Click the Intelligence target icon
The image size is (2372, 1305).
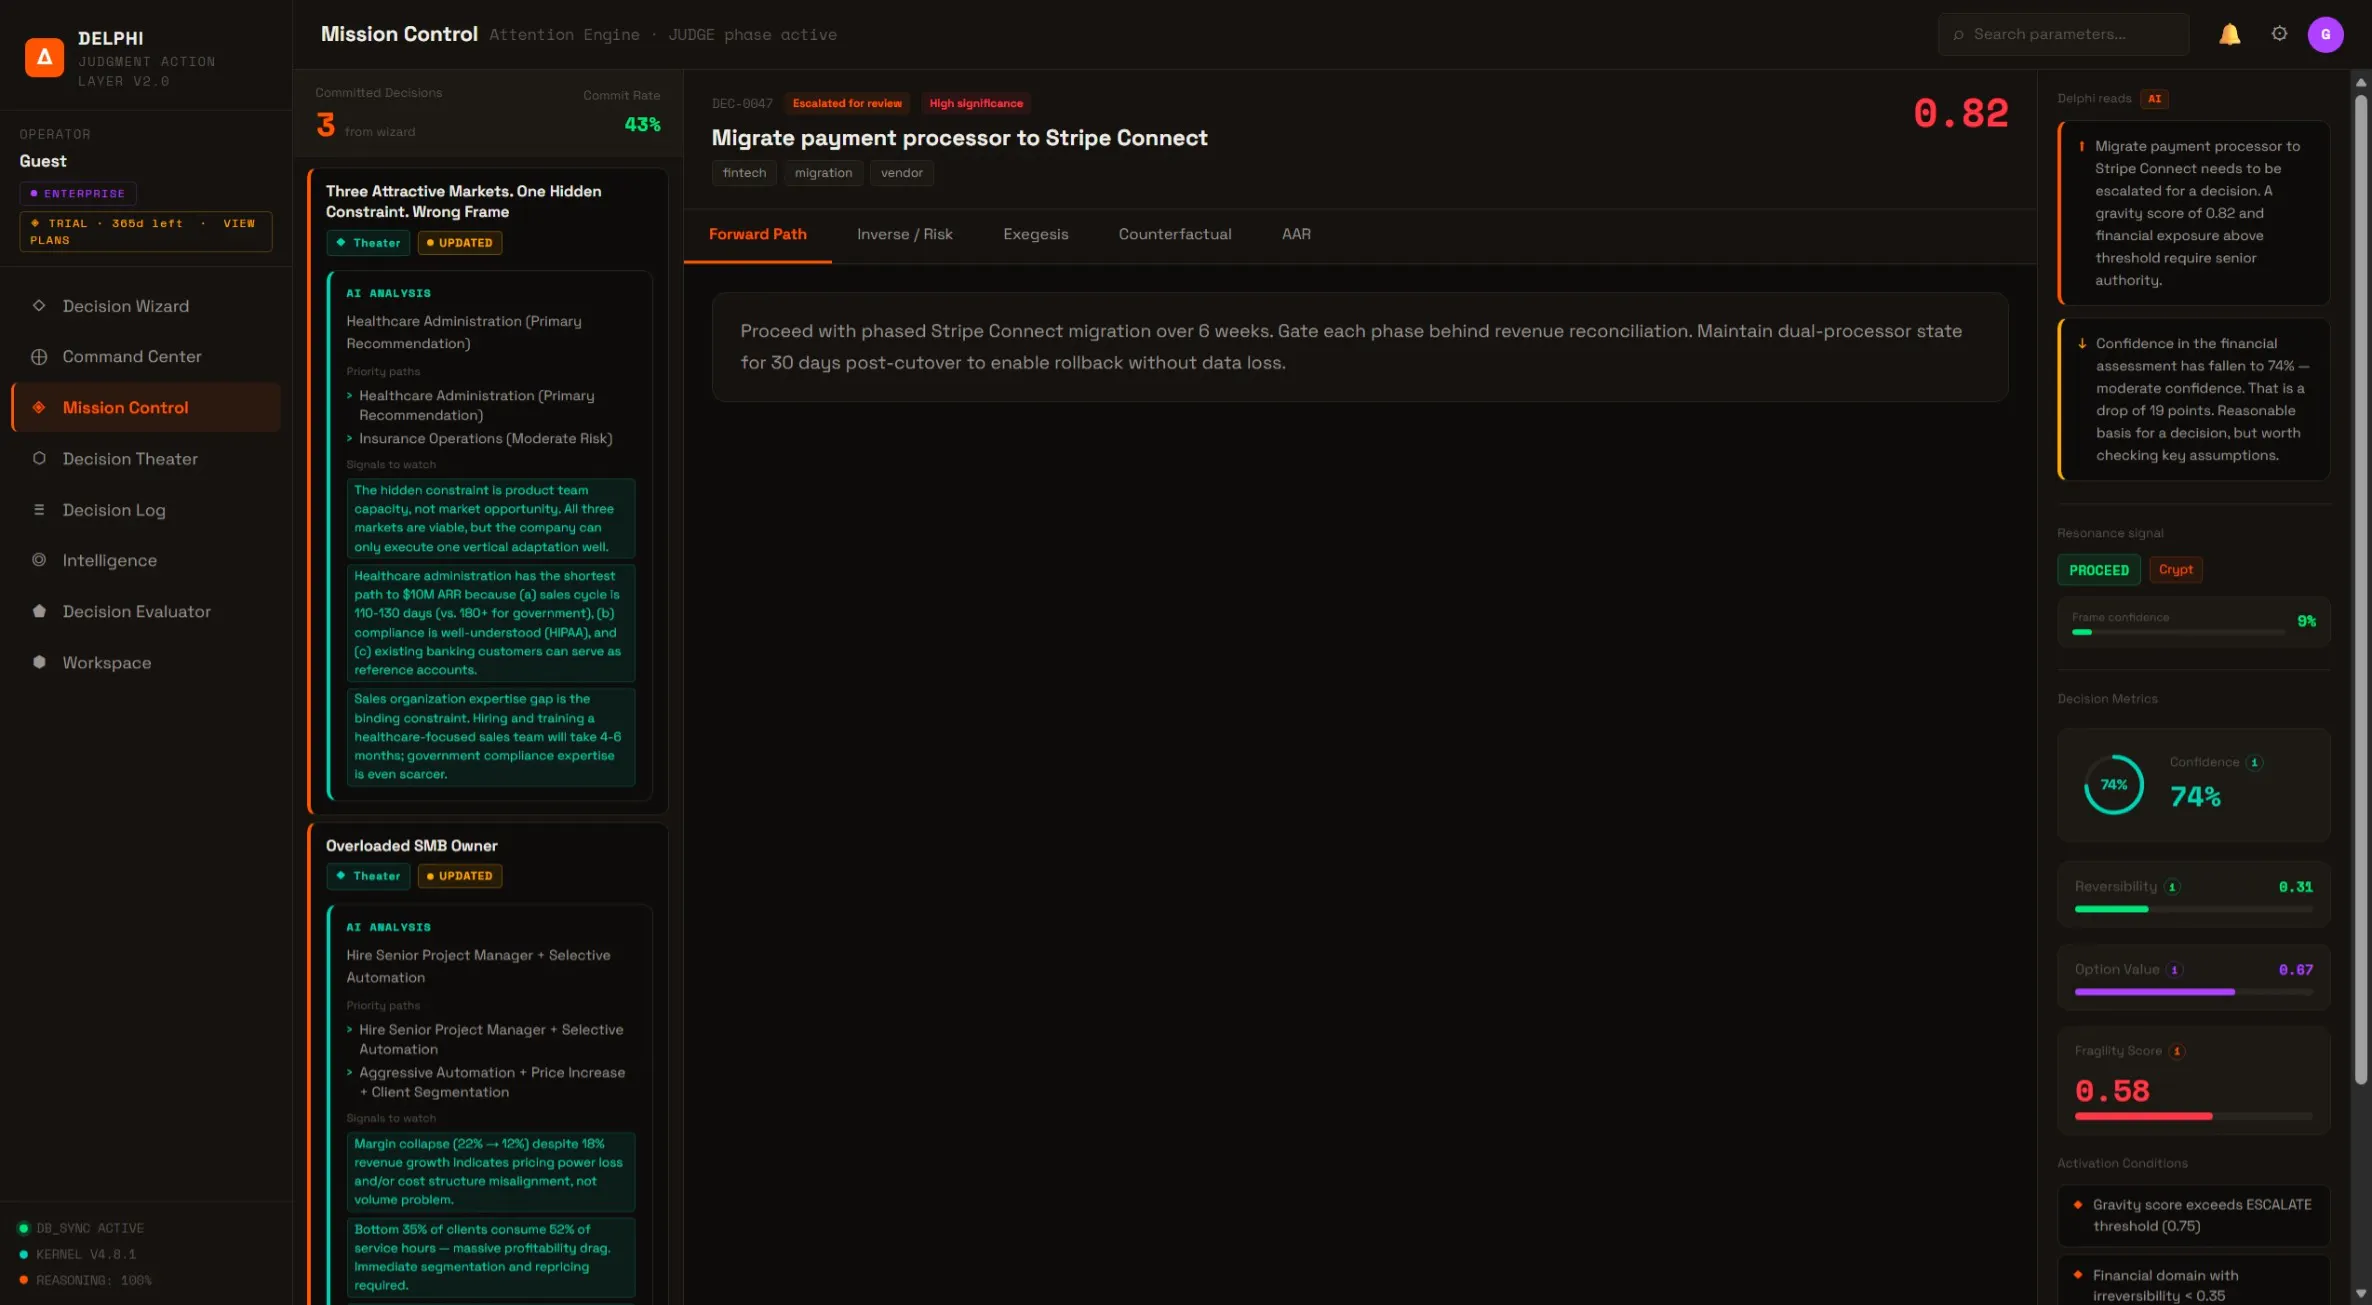39,560
